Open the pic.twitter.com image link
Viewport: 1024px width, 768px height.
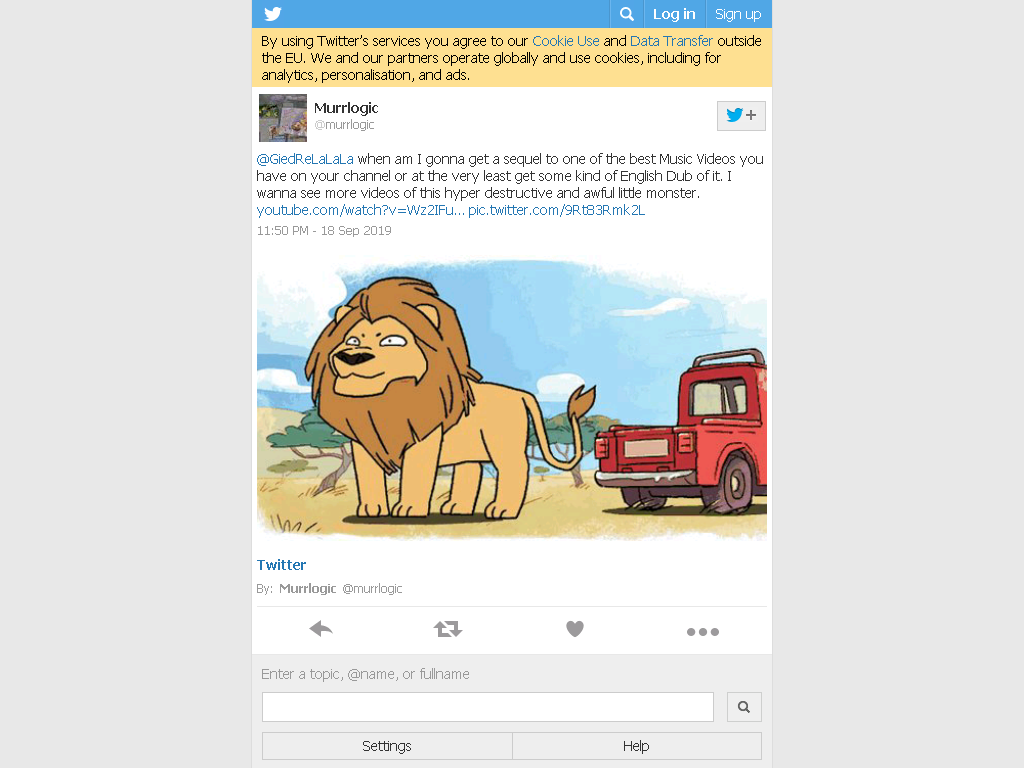coord(556,210)
